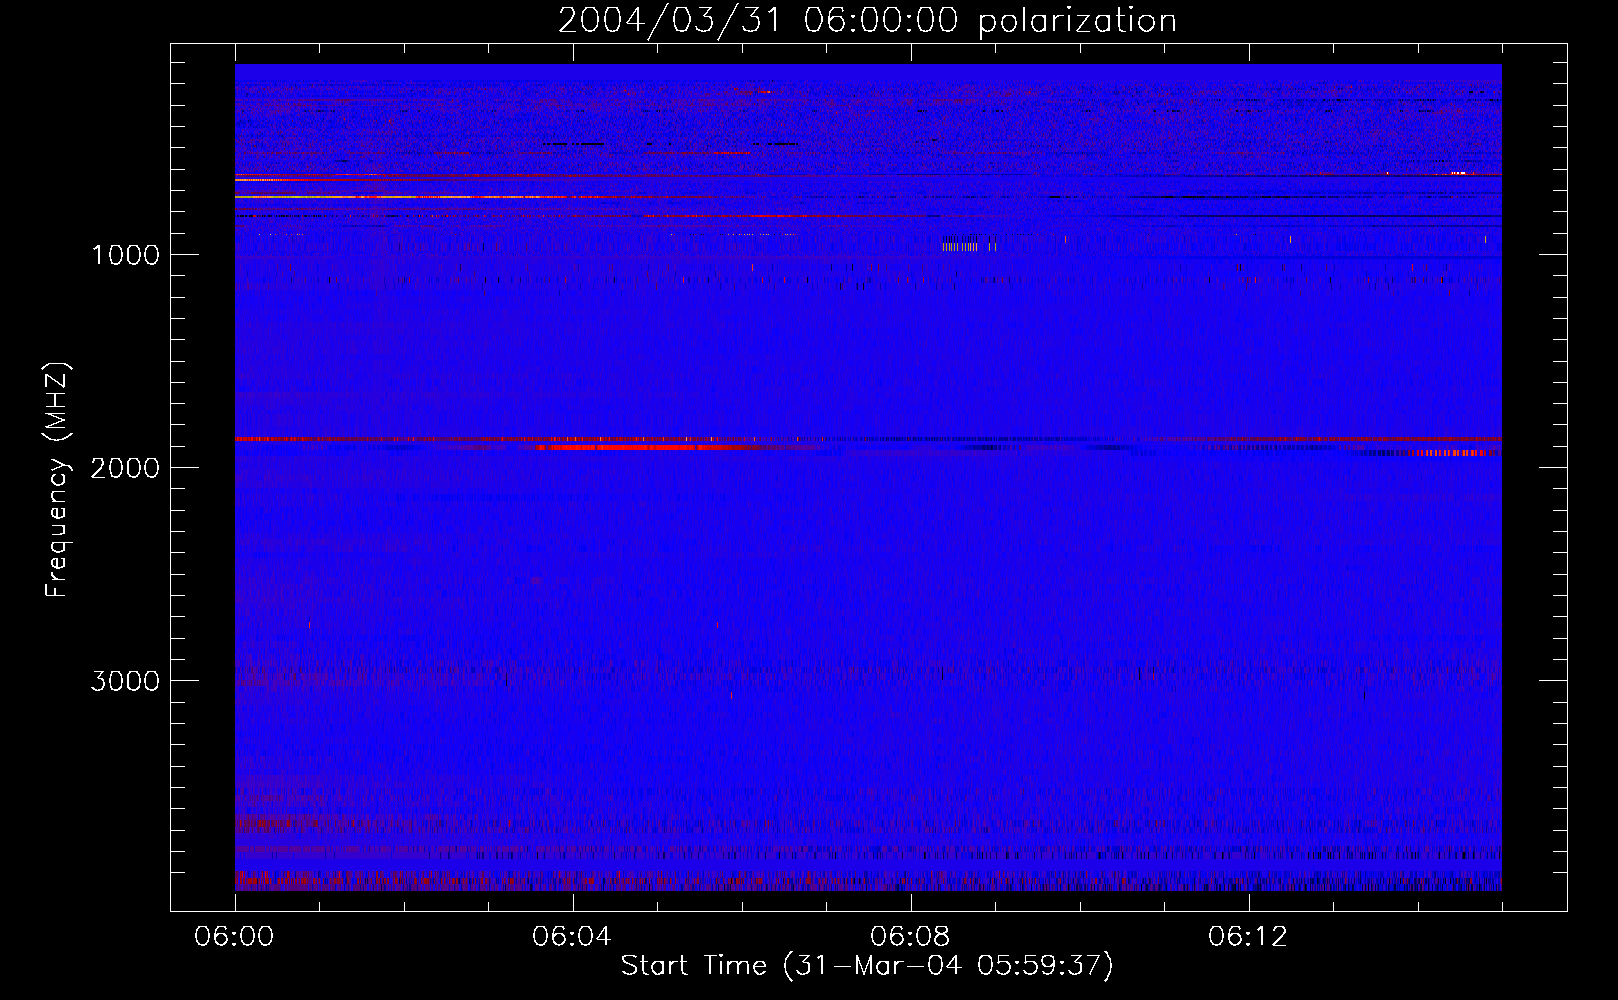The image size is (1618, 1000).
Task: Click the "1000" frequency tick label
Action: [125, 255]
